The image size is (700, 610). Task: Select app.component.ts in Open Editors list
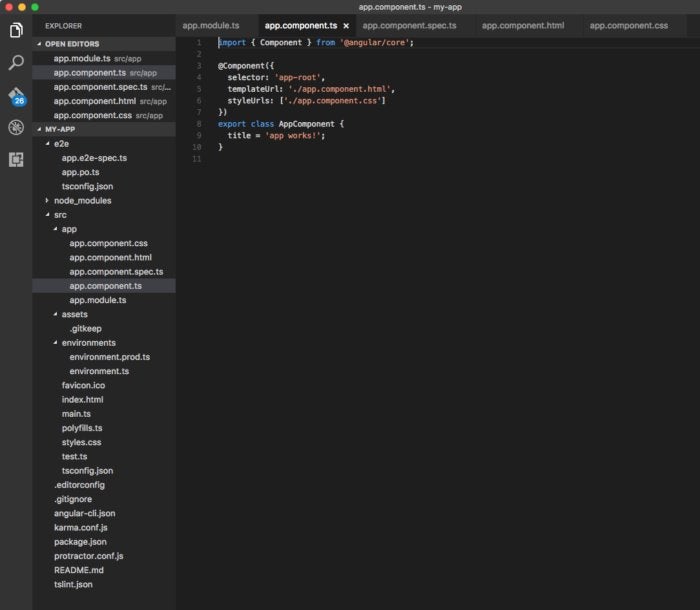pyautogui.click(x=104, y=73)
